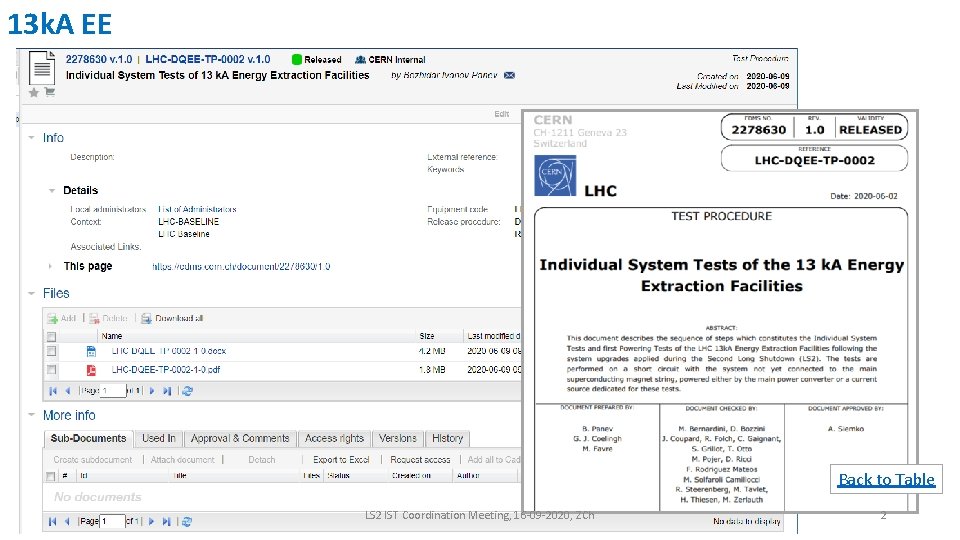Click the document type icon in the header
The height and width of the screenshot is (540, 960).
coord(42,68)
